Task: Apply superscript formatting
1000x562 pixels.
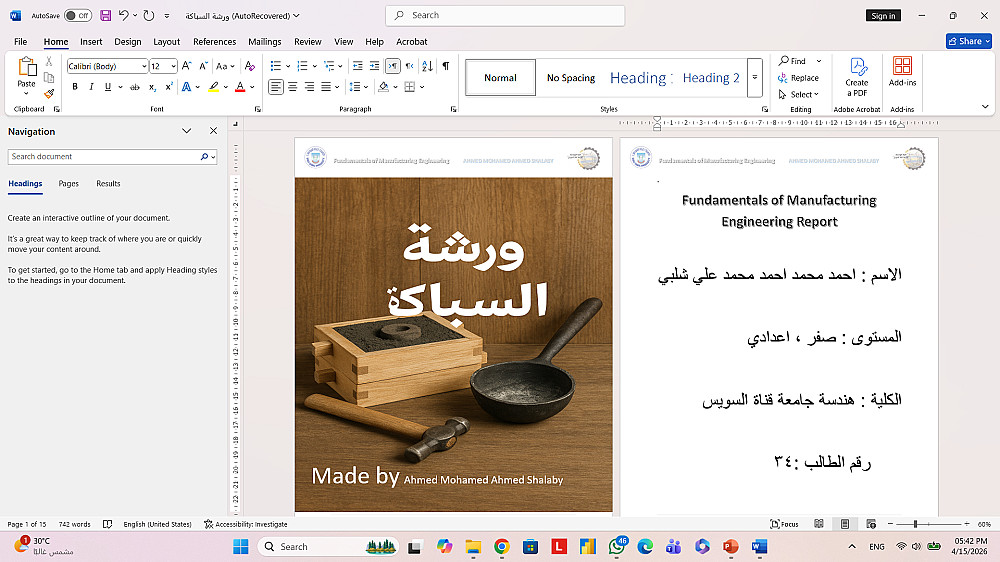Action: pos(169,87)
